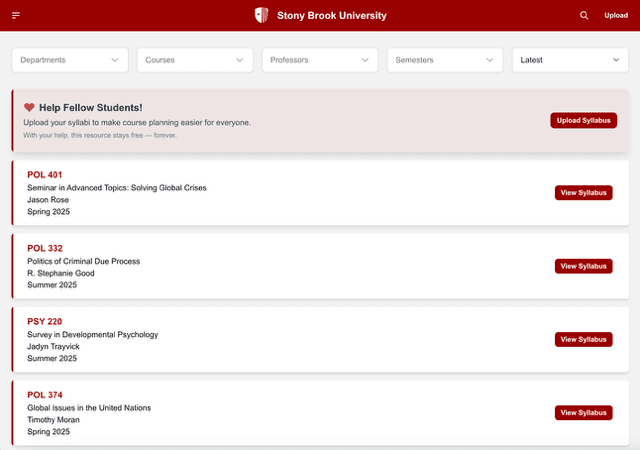Open the Professors dropdown
The width and height of the screenshot is (640, 450).
[x=320, y=60]
